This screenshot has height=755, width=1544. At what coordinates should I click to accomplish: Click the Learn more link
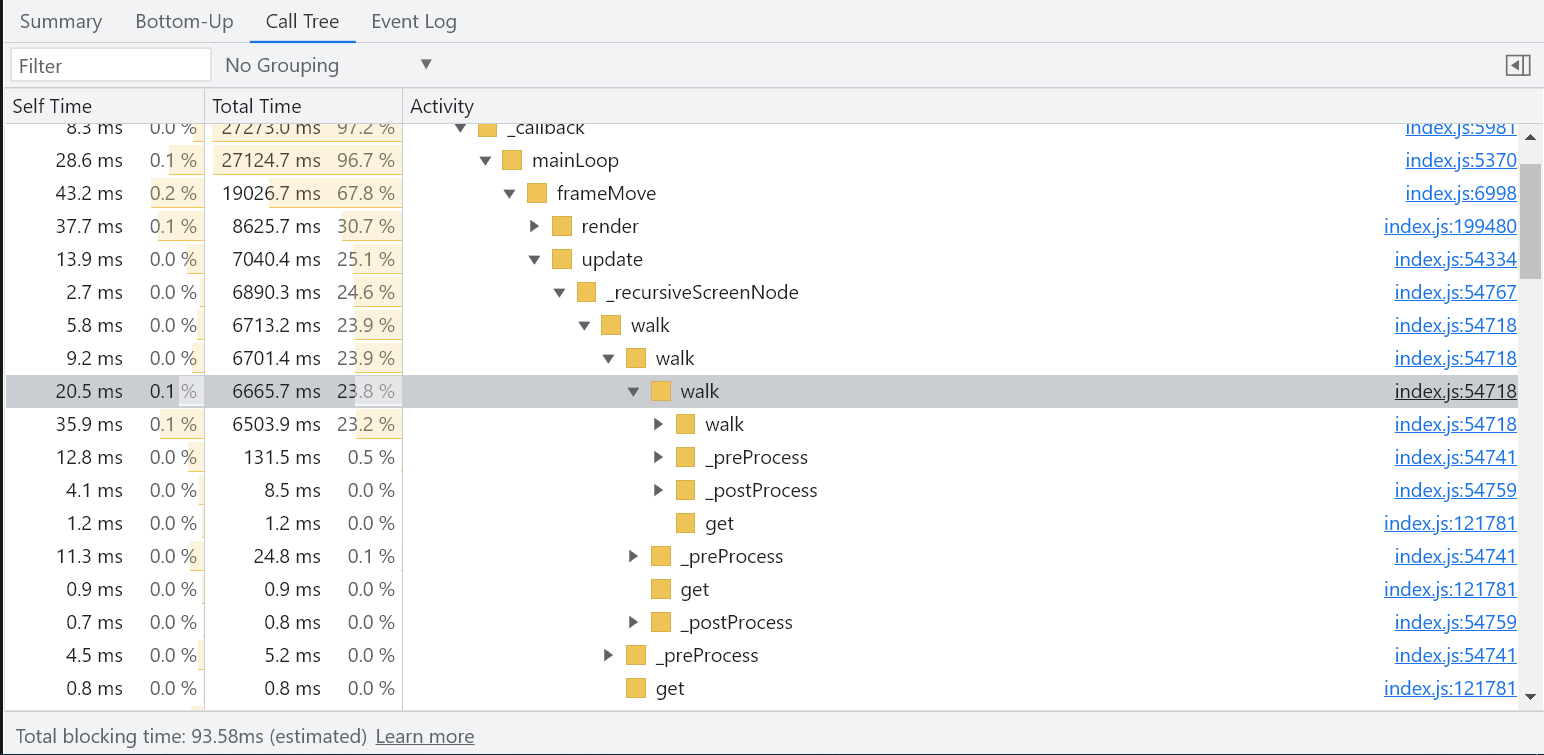(x=425, y=737)
